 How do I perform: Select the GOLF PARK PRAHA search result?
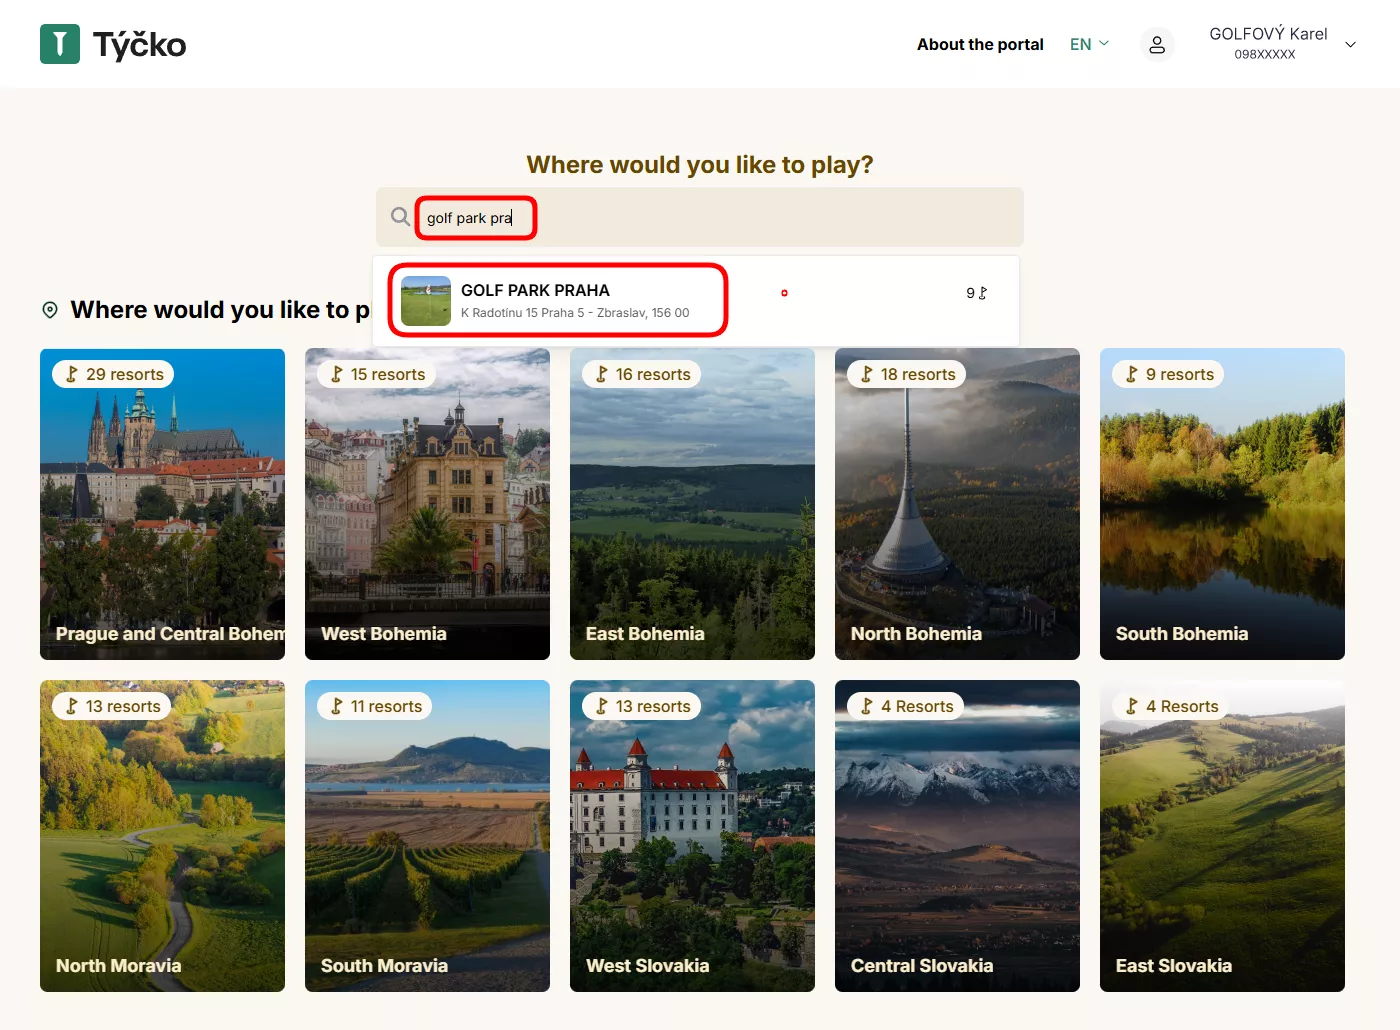pos(696,300)
